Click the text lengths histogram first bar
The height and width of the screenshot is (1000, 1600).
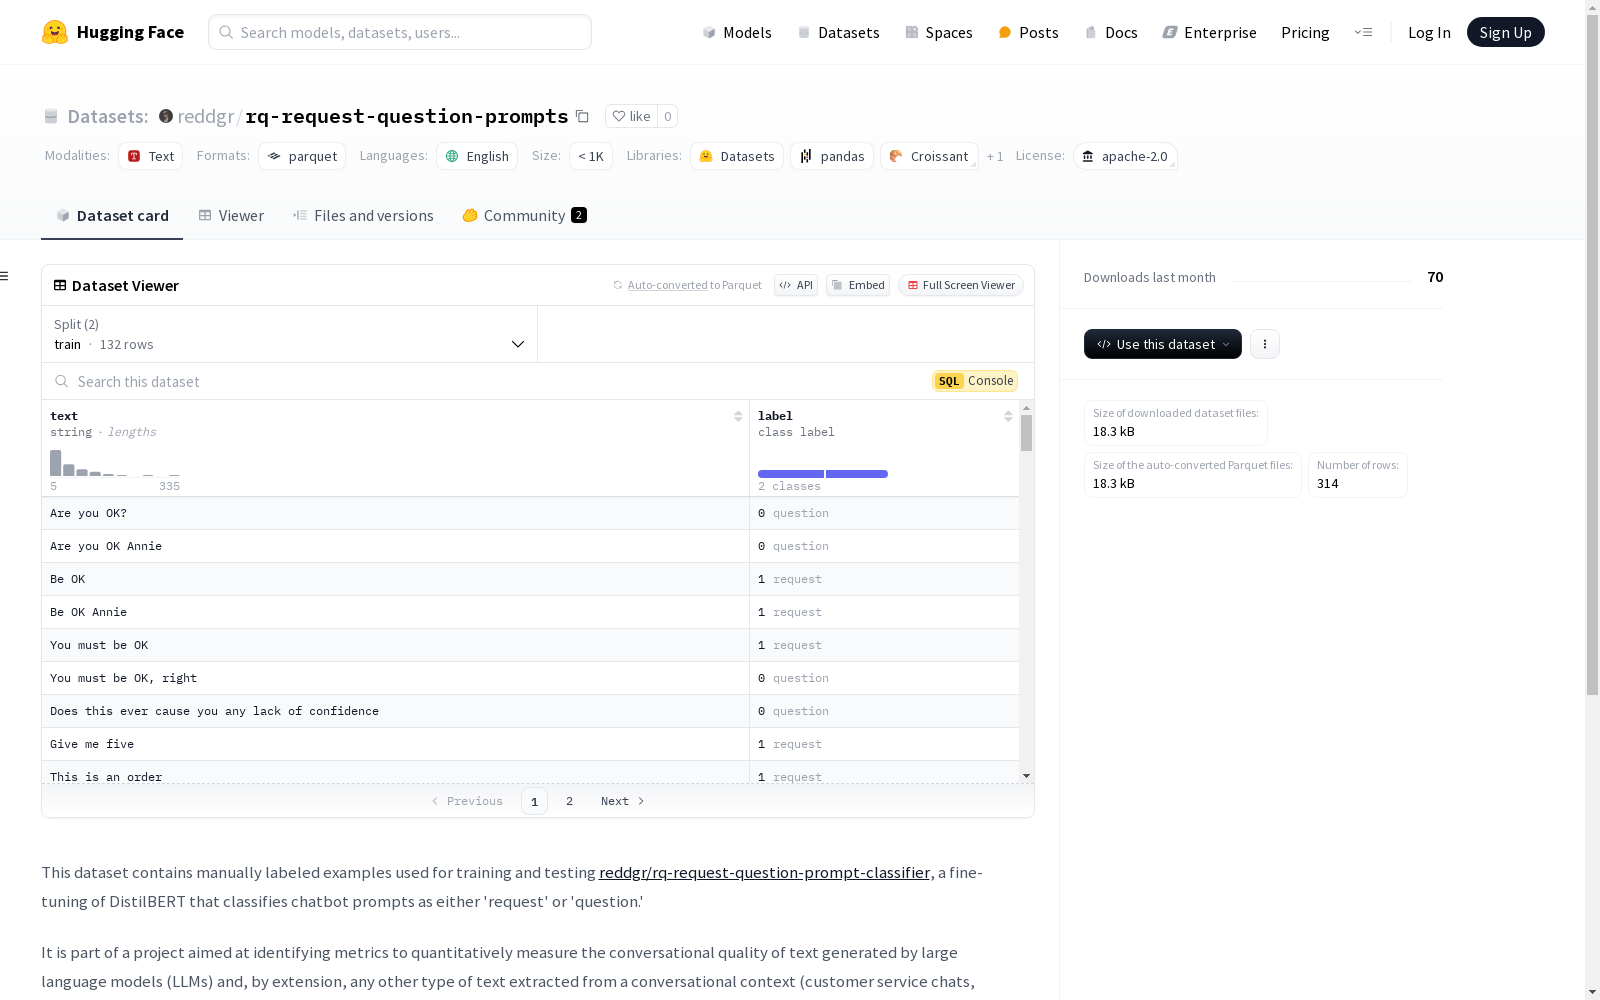pyautogui.click(x=56, y=463)
